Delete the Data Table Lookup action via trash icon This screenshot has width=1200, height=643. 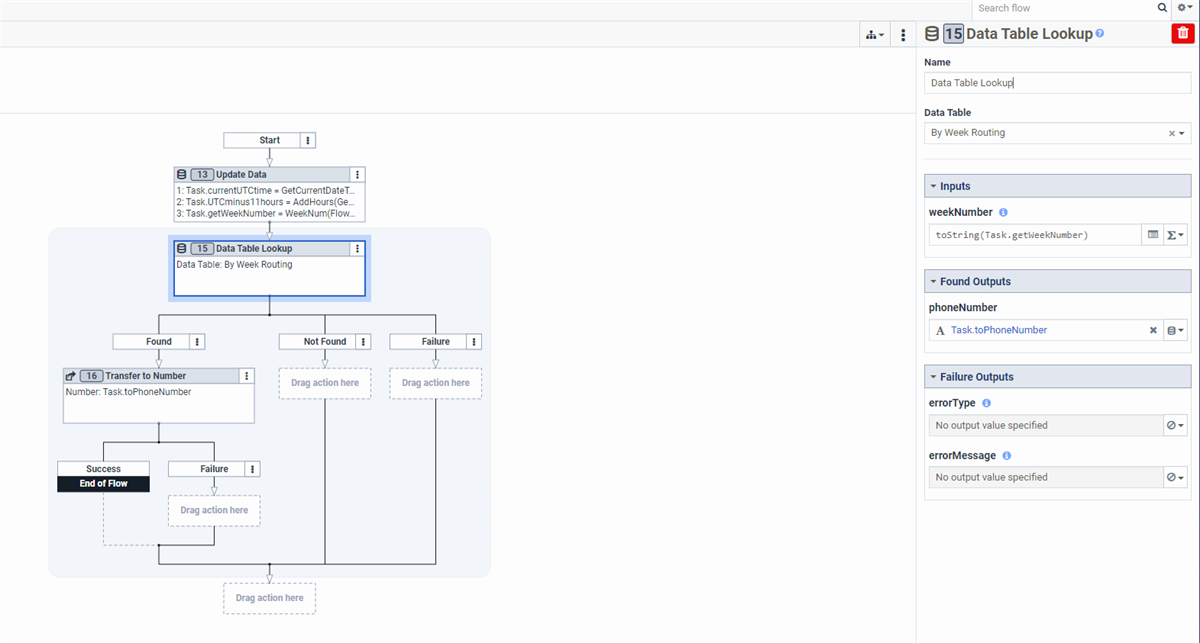point(1182,33)
